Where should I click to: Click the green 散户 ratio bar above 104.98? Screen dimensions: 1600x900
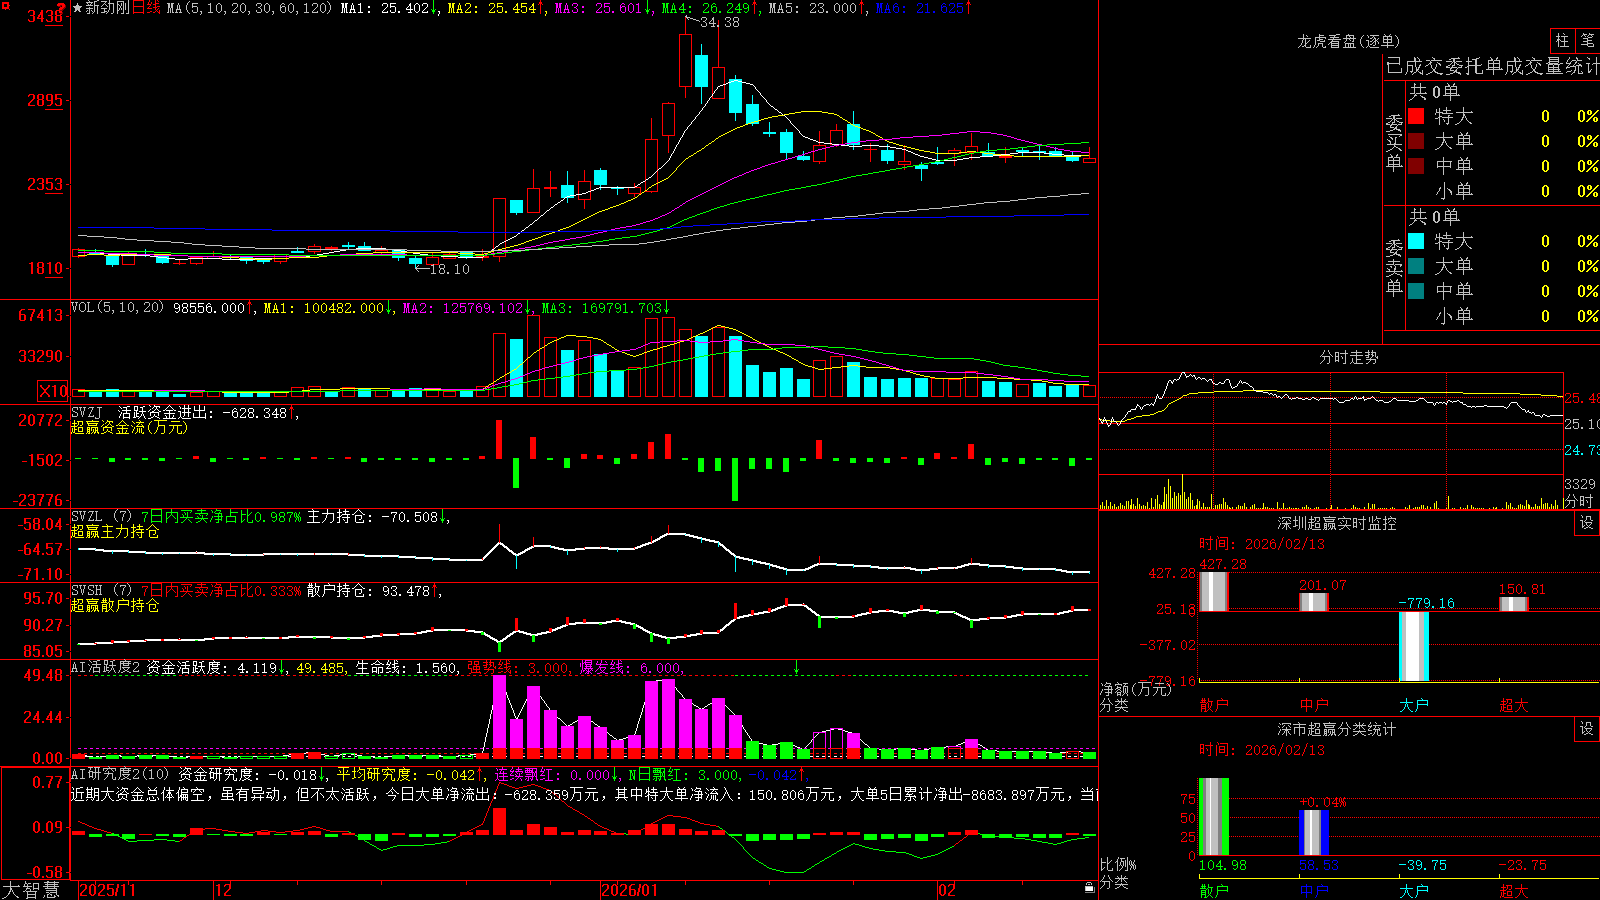[x=1213, y=817]
